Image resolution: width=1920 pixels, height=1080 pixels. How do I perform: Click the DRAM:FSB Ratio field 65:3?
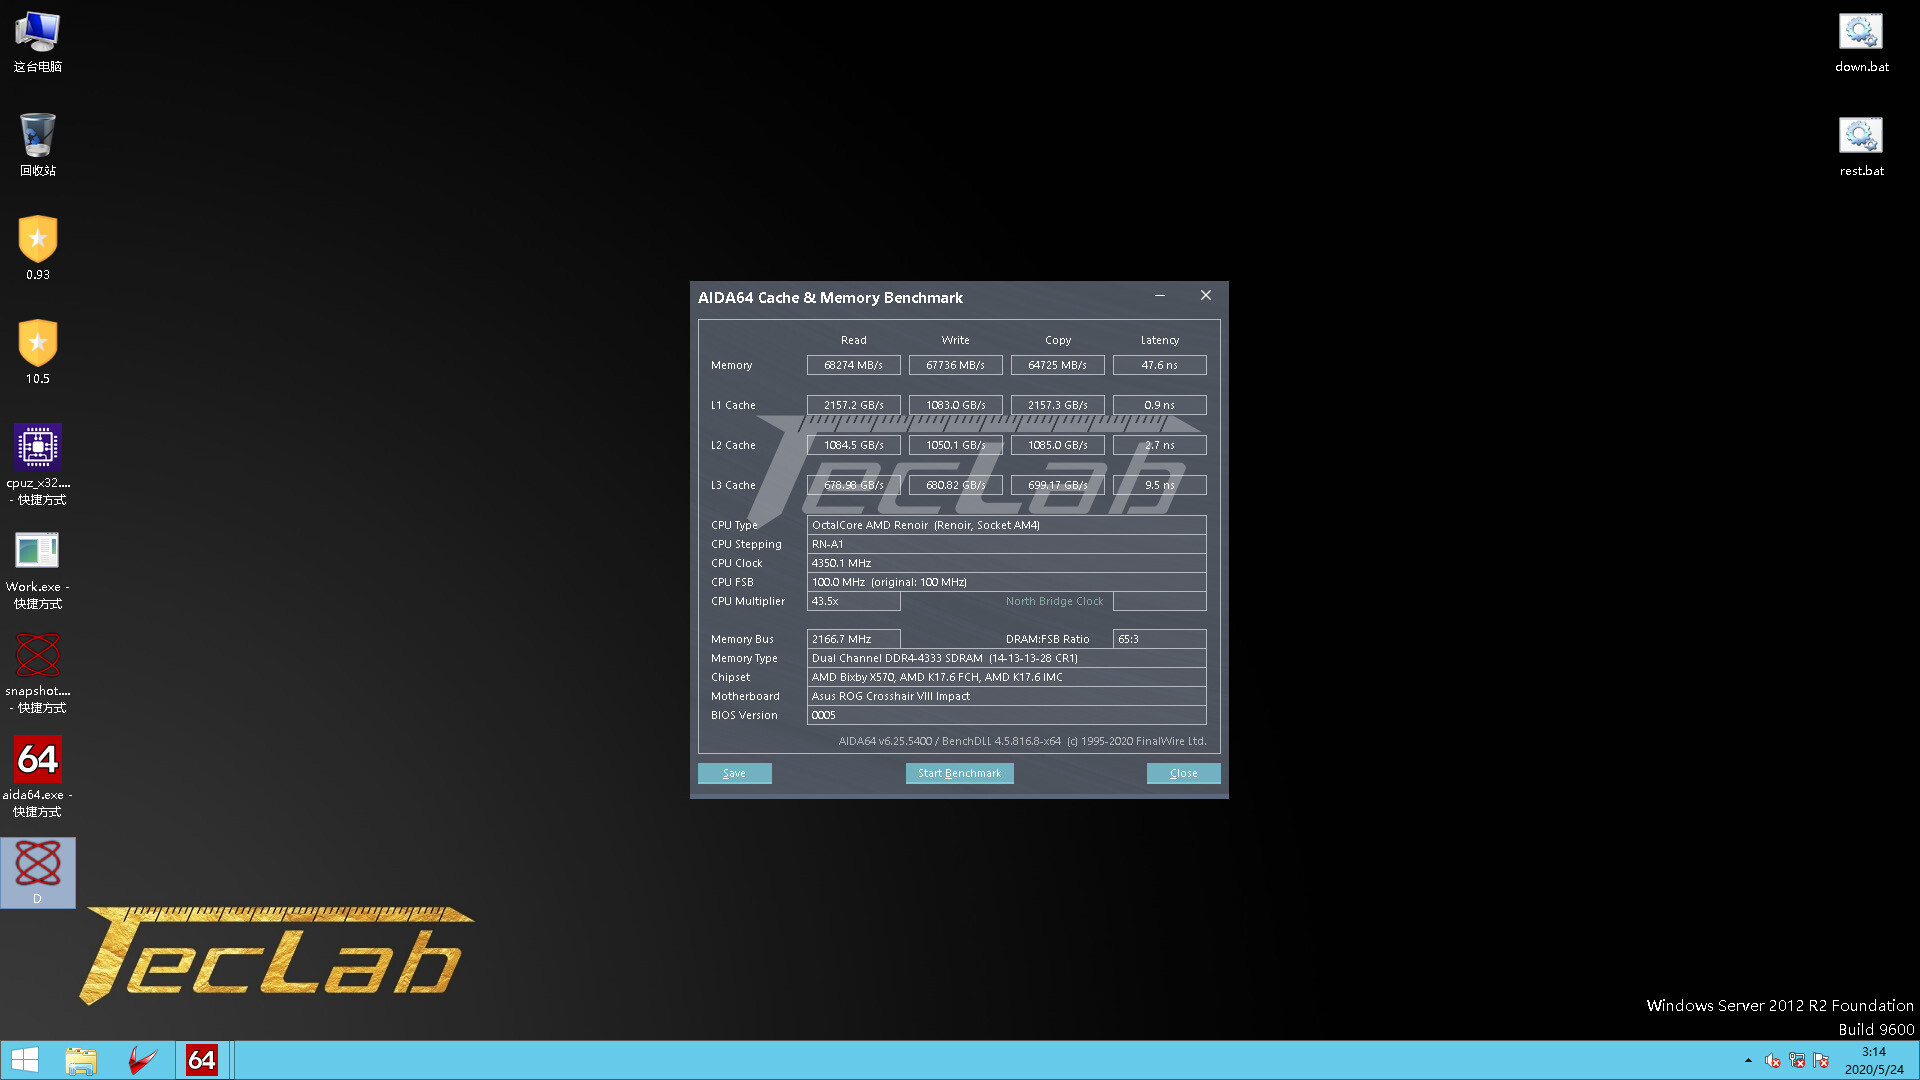pyautogui.click(x=1159, y=639)
